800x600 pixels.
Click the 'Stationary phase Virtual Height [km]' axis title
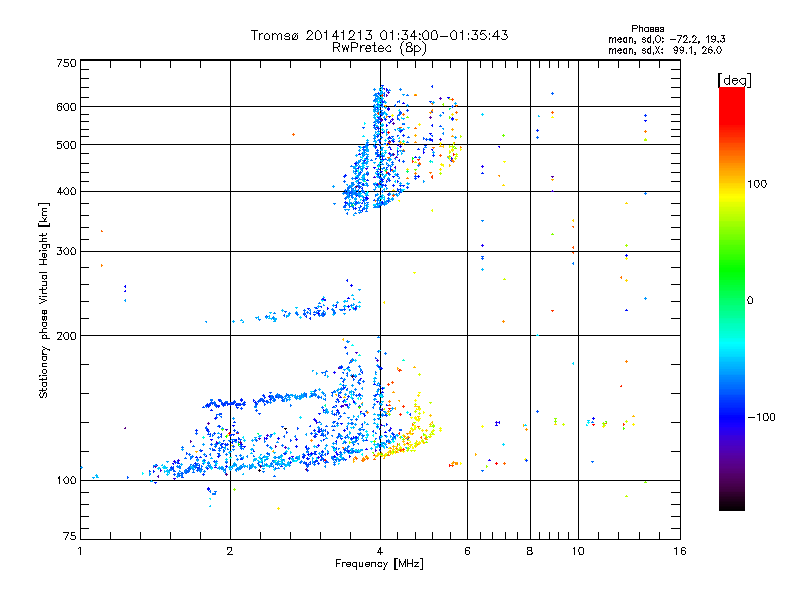[x=44, y=301]
